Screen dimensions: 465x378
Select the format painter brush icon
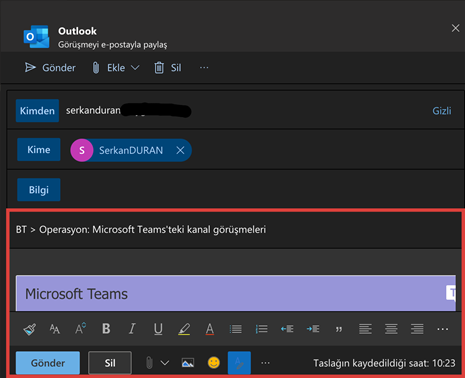(x=30, y=329)
